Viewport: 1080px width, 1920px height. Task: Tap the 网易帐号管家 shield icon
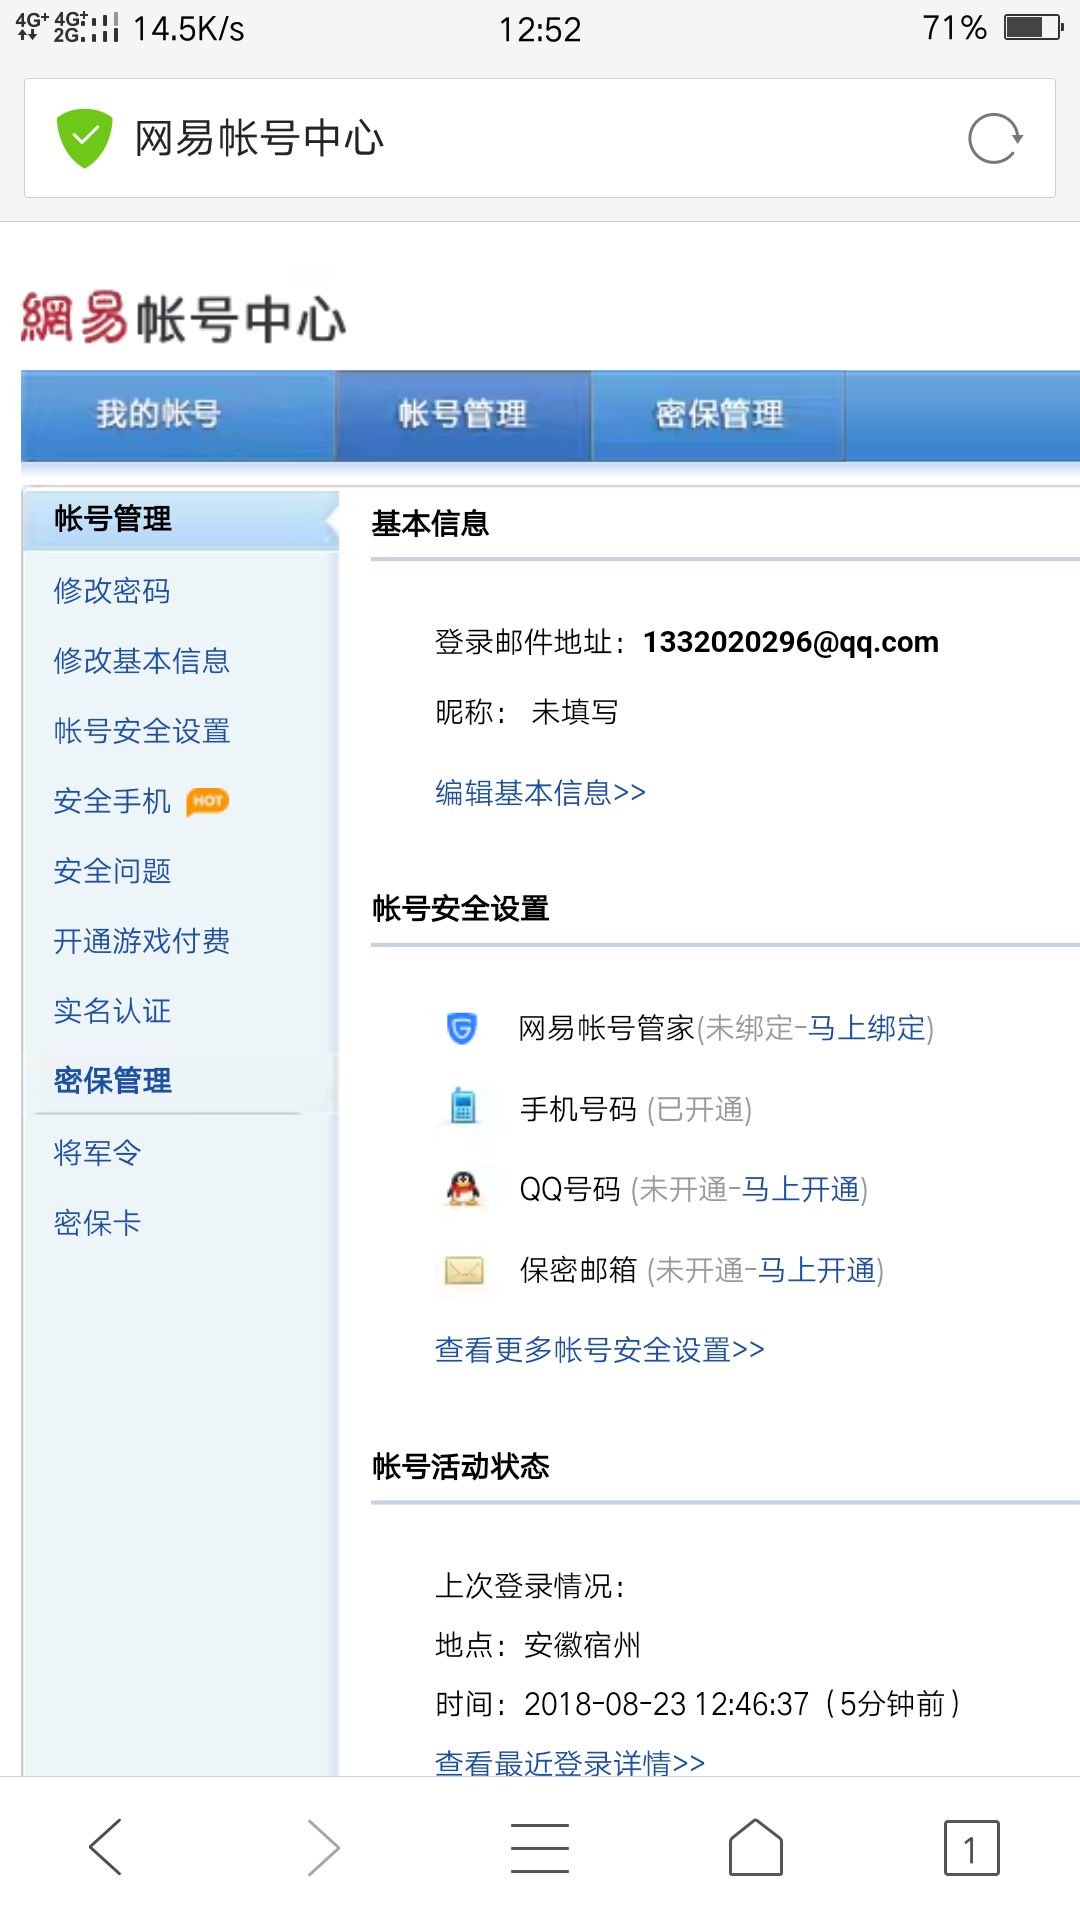point(462,1028)
